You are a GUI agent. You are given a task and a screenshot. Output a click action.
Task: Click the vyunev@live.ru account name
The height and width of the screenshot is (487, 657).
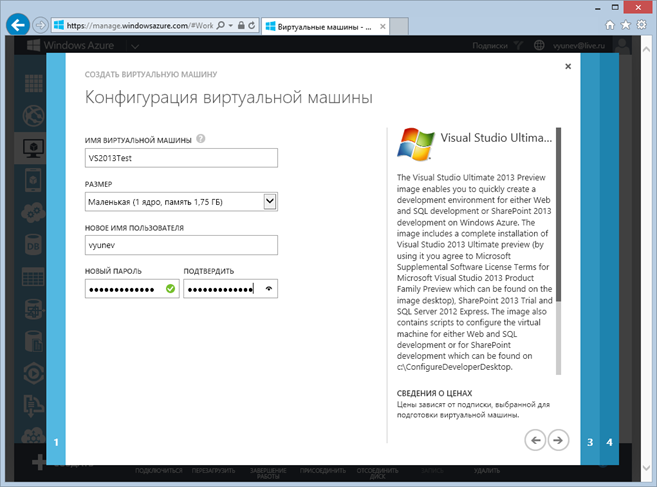pos(579,46)
